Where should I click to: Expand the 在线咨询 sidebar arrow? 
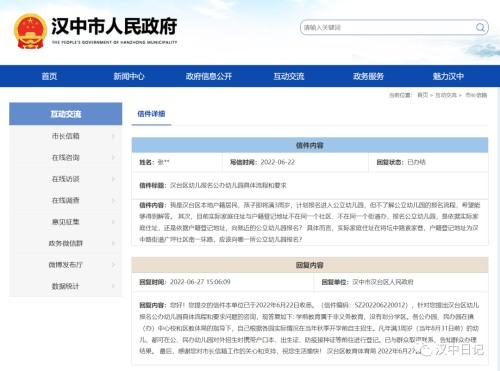(x=113, y=157)
